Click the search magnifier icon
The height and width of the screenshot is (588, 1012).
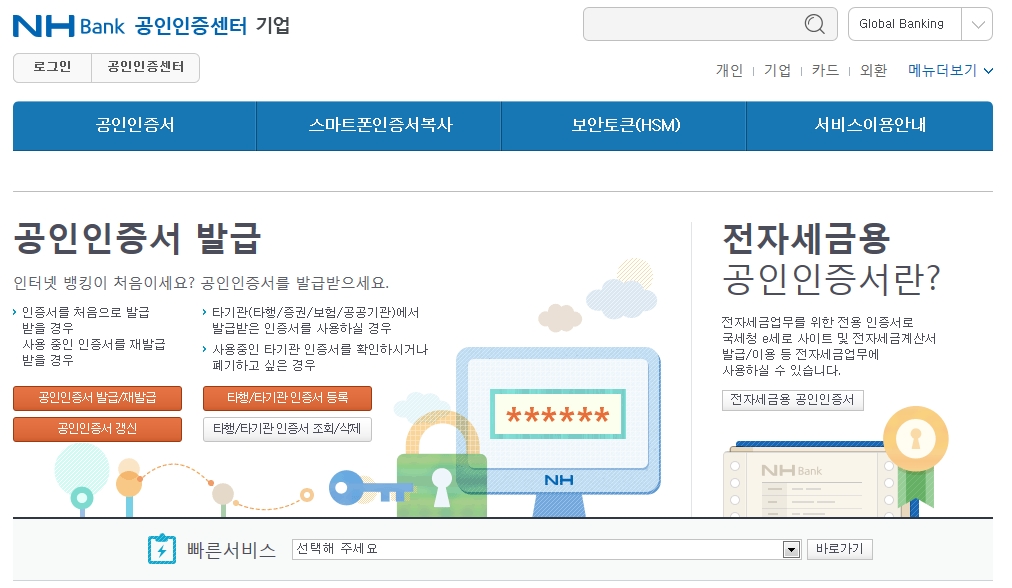[815, 25]
